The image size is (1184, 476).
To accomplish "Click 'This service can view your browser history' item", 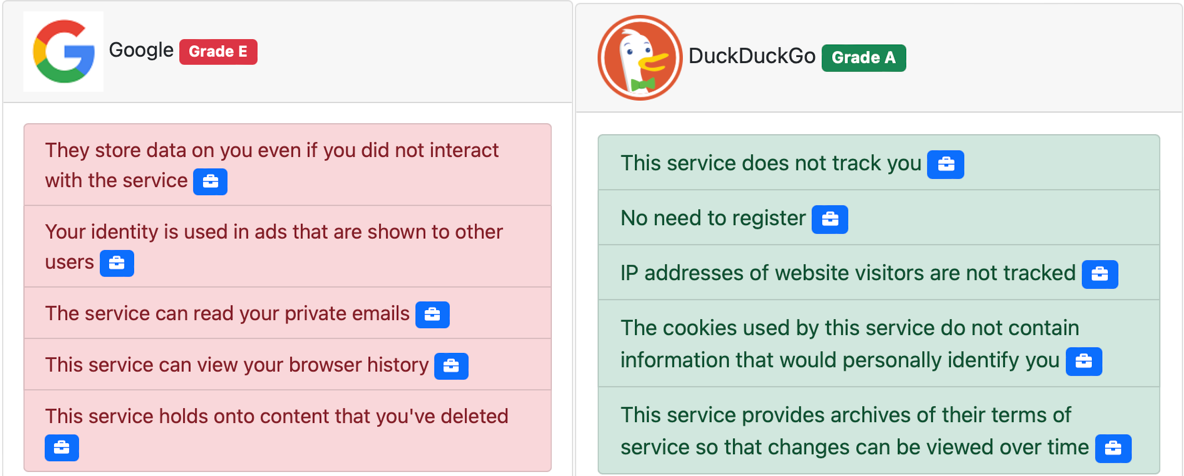I will [x=236, y=366].
